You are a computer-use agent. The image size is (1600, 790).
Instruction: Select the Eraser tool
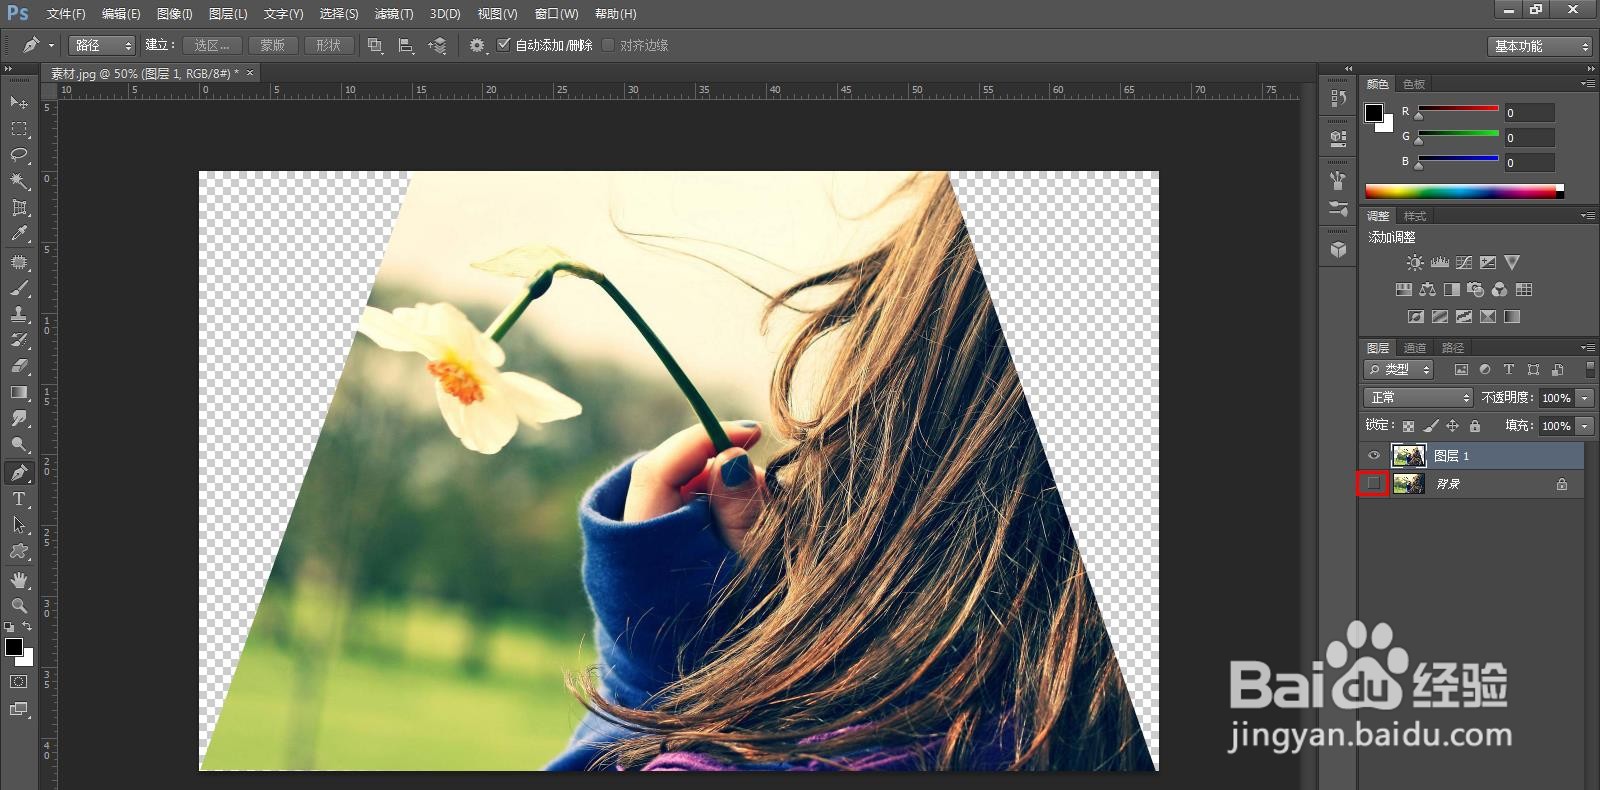[19, 366]
